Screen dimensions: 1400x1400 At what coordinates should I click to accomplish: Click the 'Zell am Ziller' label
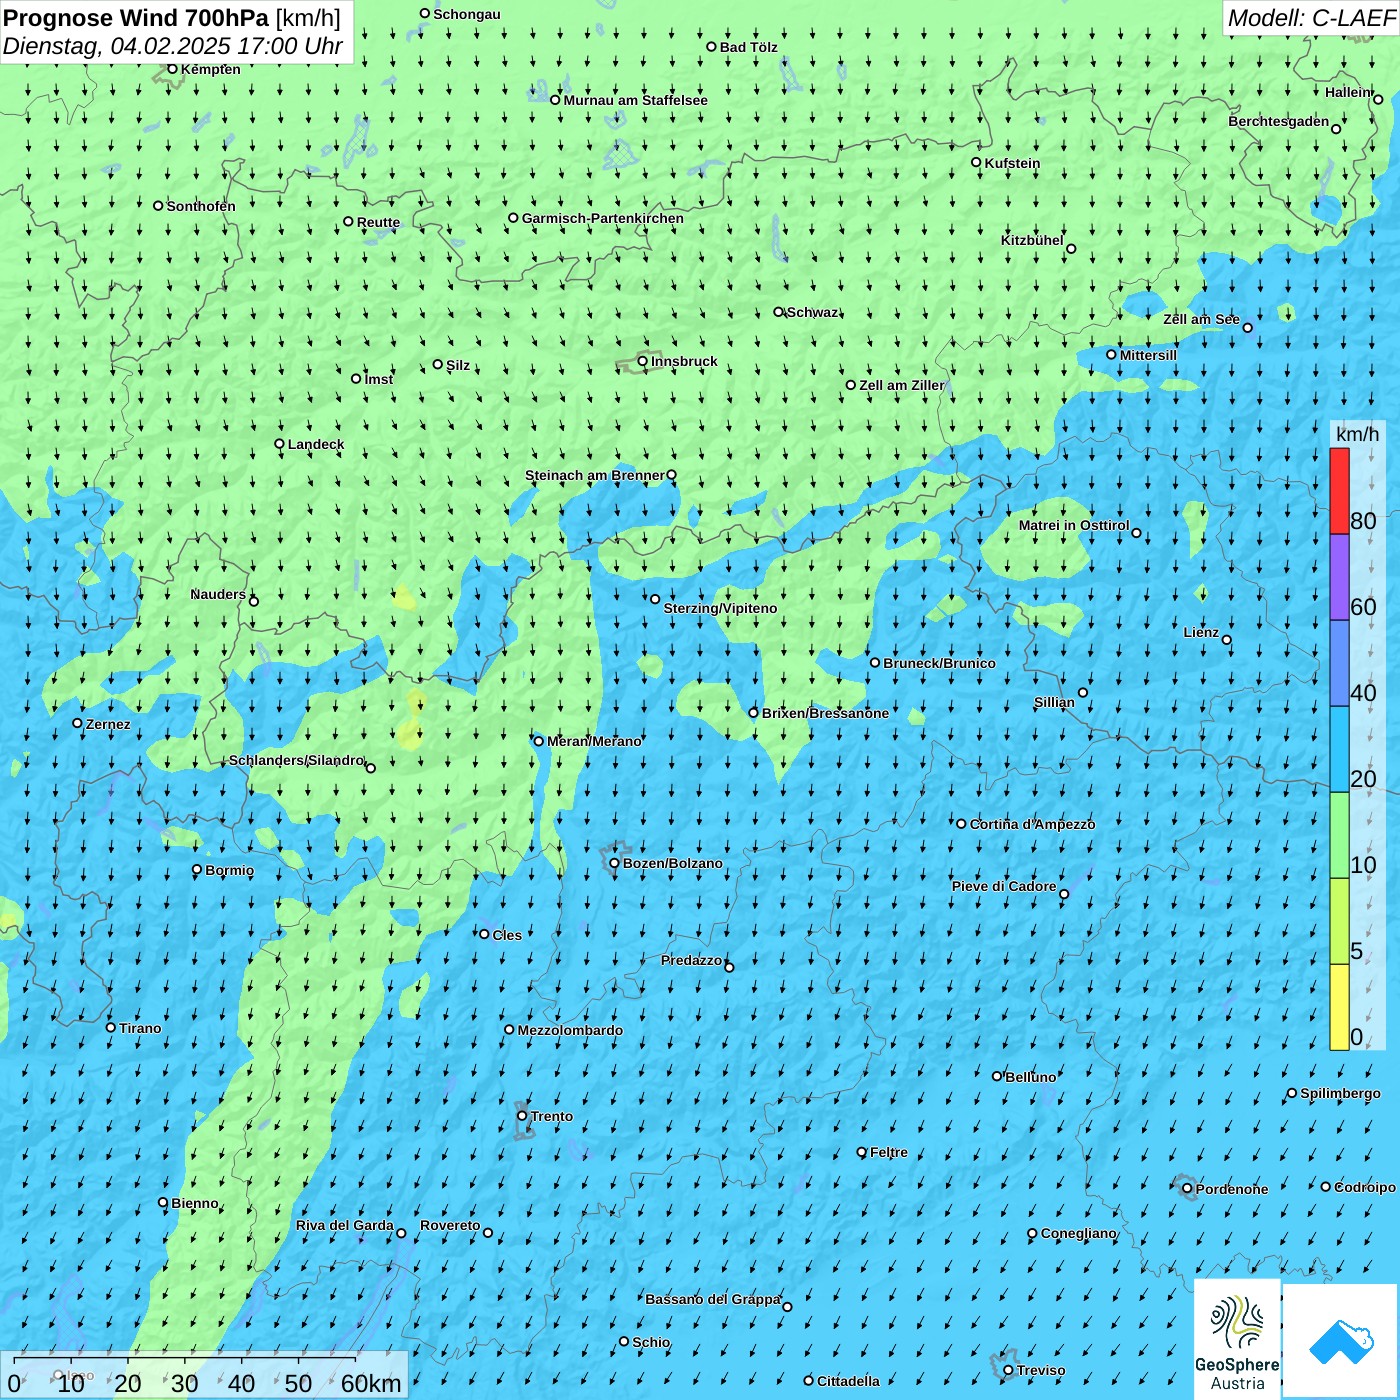coord(902,385)
